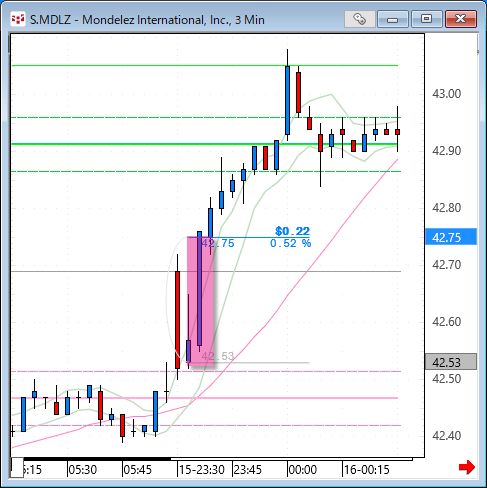Minimize the S.MDLZ chart window
The height and width of the screenshot is (488, 487).
click(393, 19)
